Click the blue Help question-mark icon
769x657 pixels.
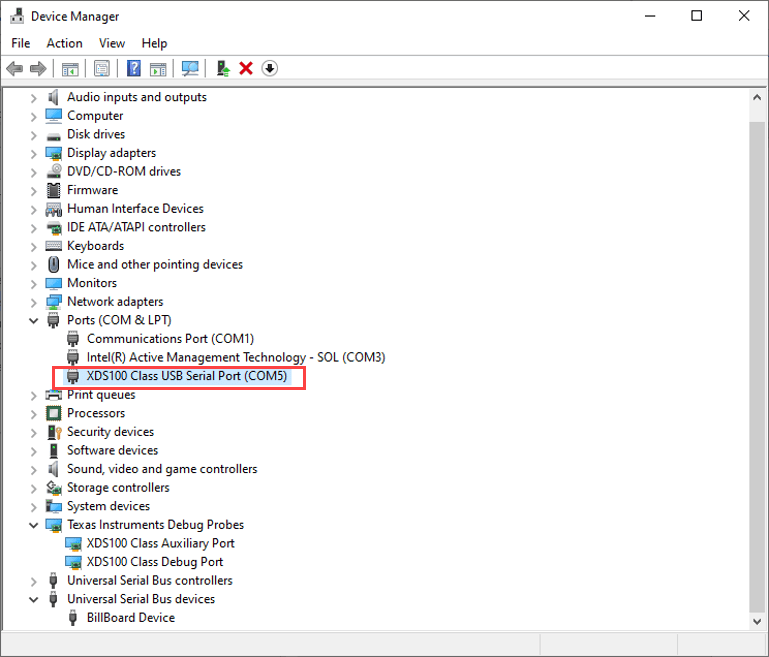click(x=133, y=68)
